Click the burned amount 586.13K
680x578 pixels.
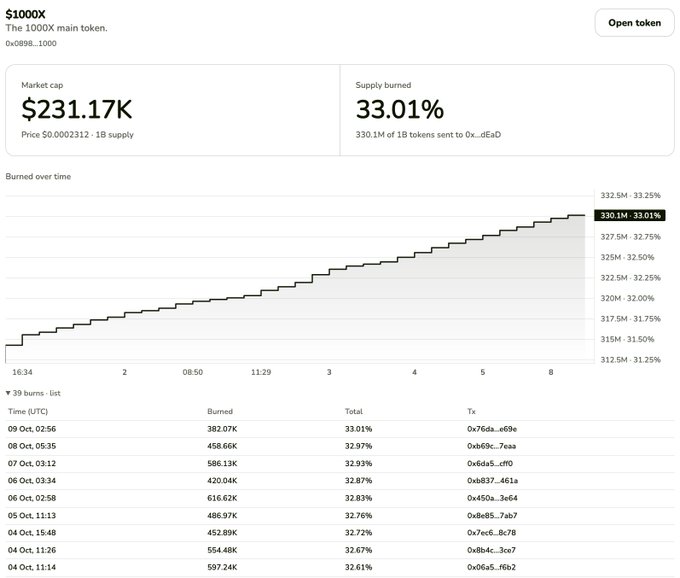click(222, 464)
